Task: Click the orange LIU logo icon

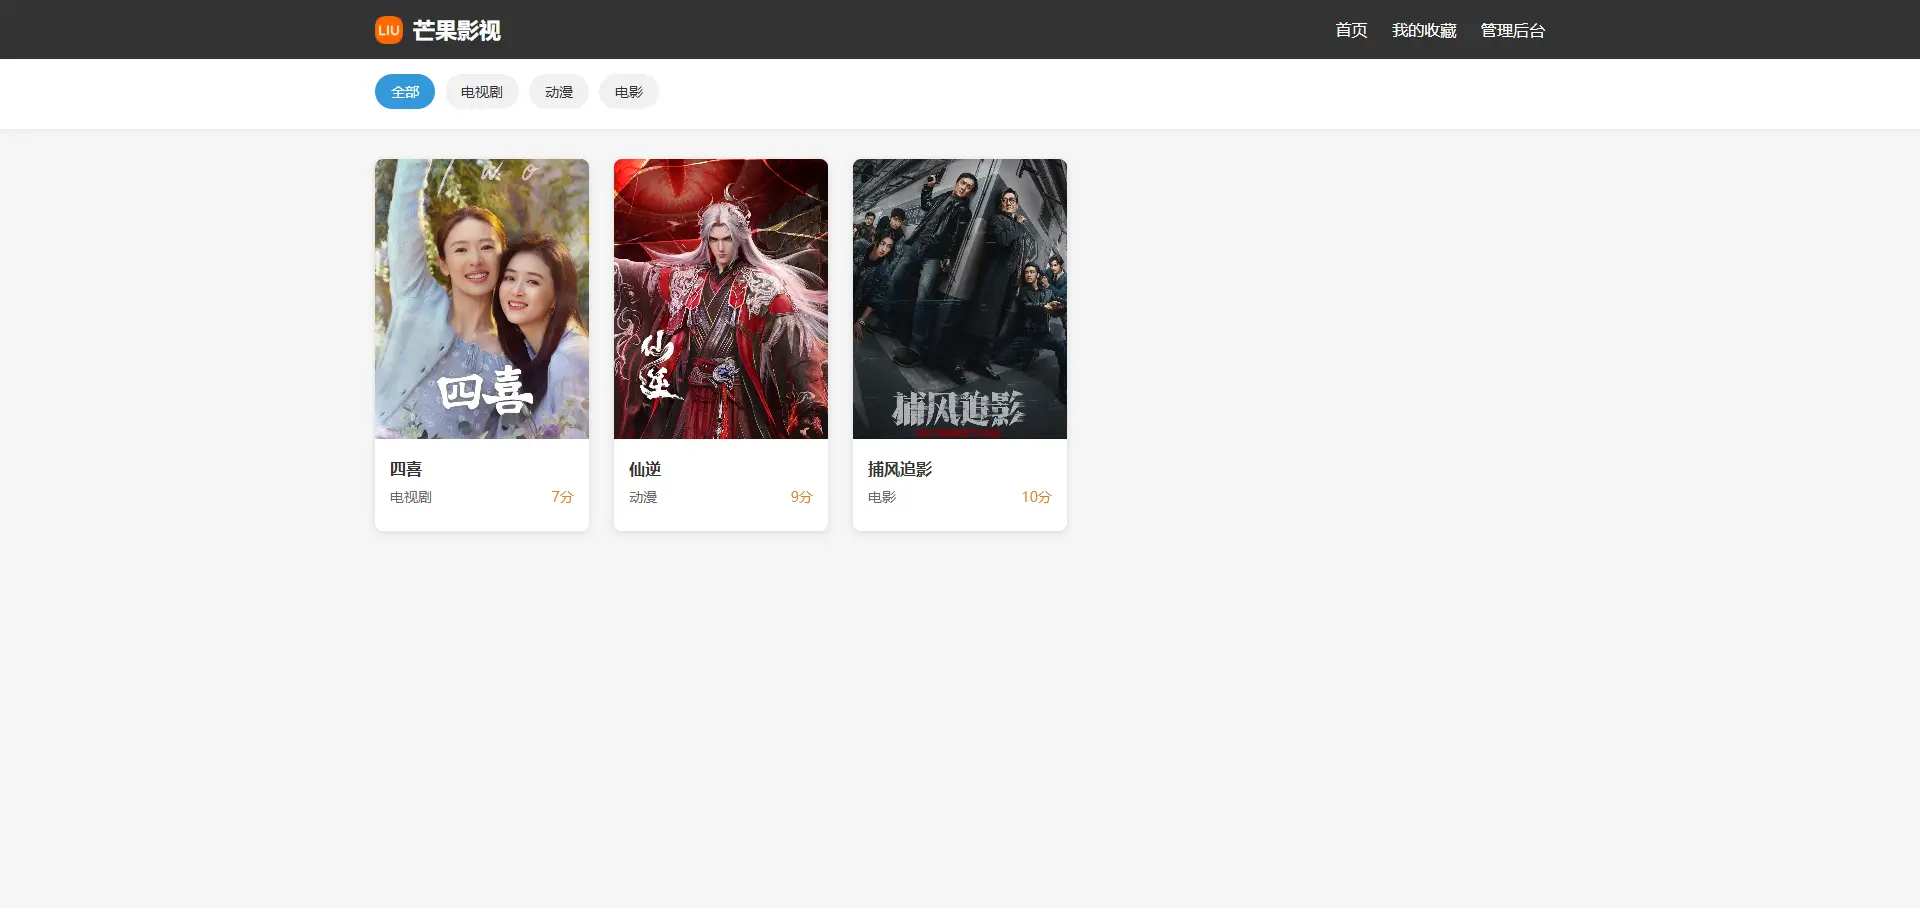Action: pyautogui.click(x=388, y=30)
